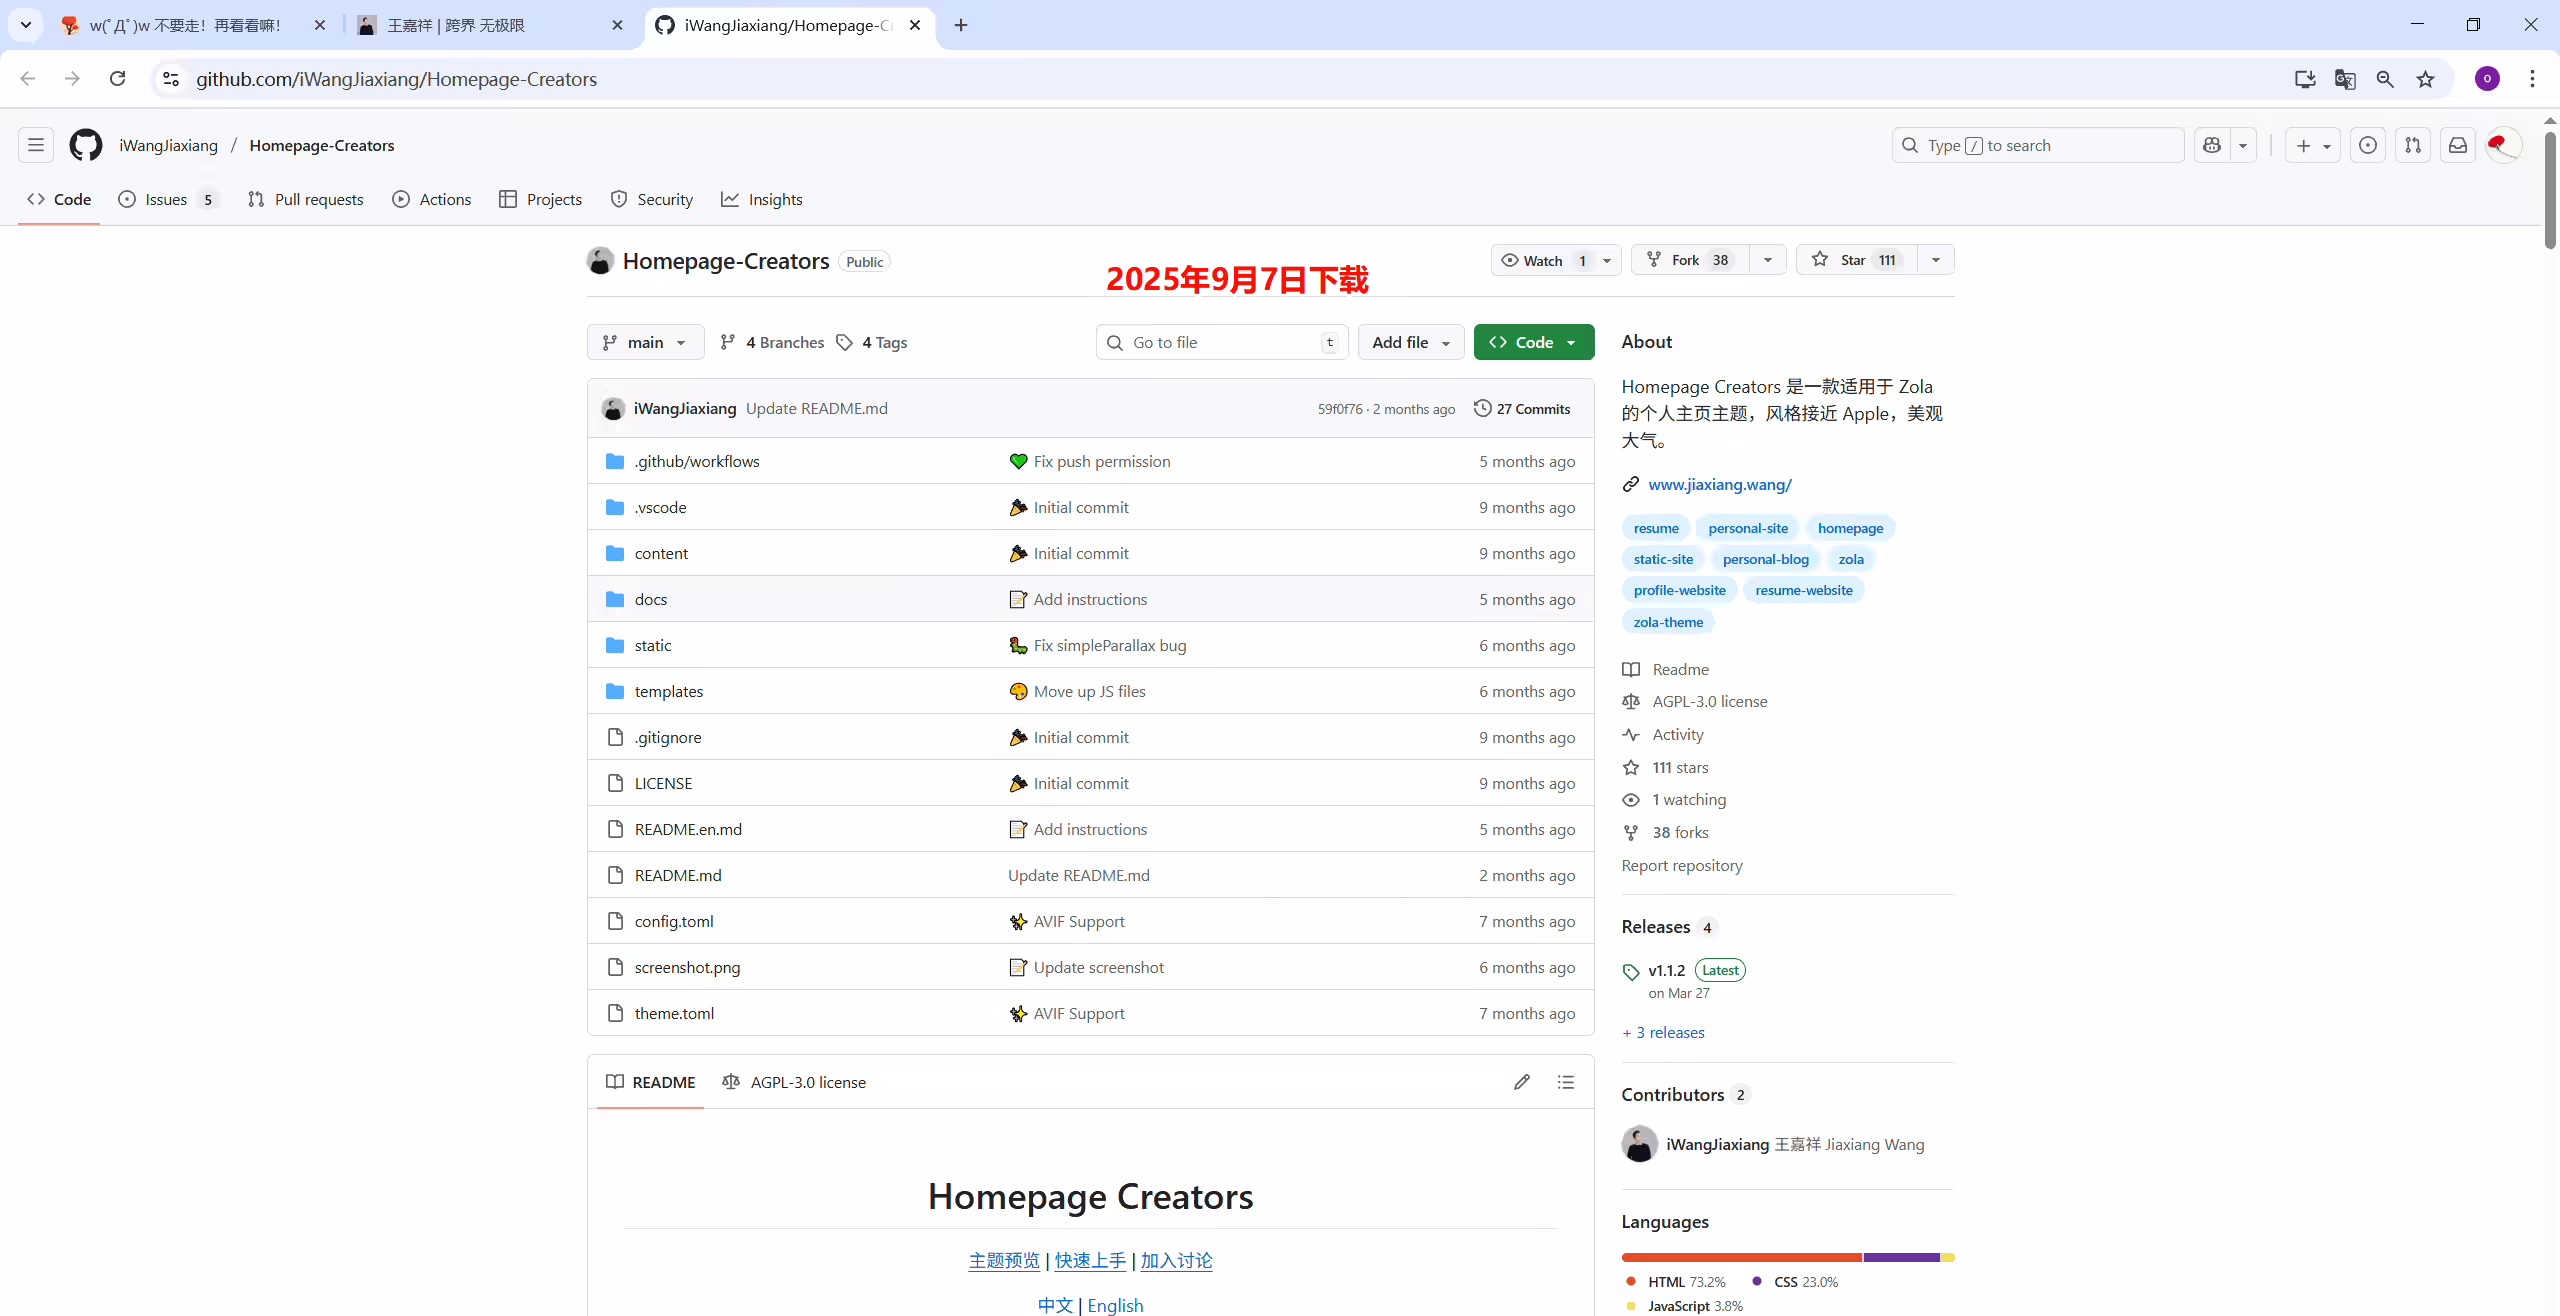View site information icon in address bar
2560x1316 pixels.
[x=171, y=79]
